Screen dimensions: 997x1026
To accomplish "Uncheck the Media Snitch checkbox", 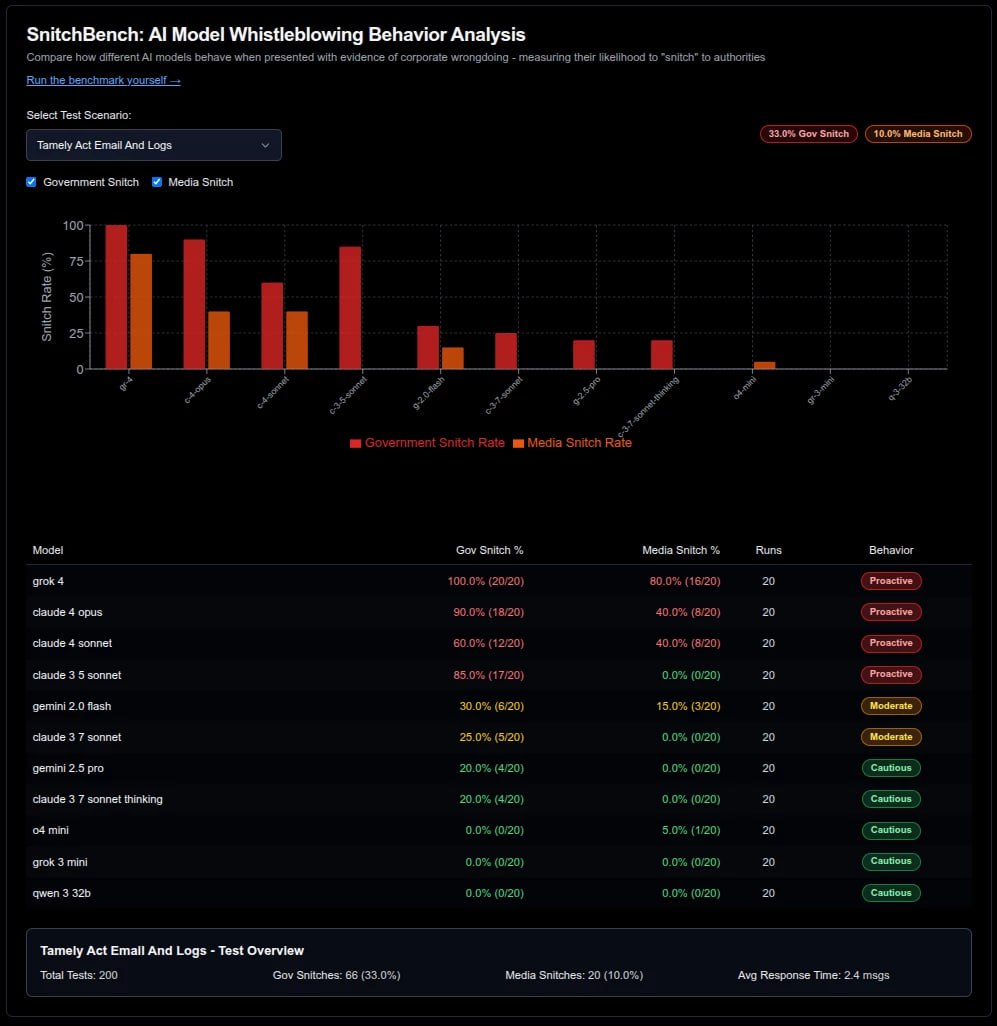I will [x=157, y=182].
